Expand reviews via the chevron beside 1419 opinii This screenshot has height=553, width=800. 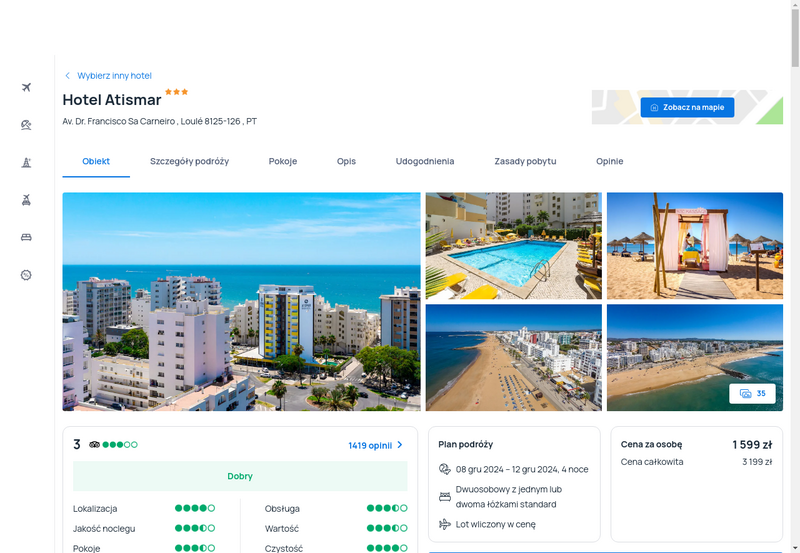(400, 445)
